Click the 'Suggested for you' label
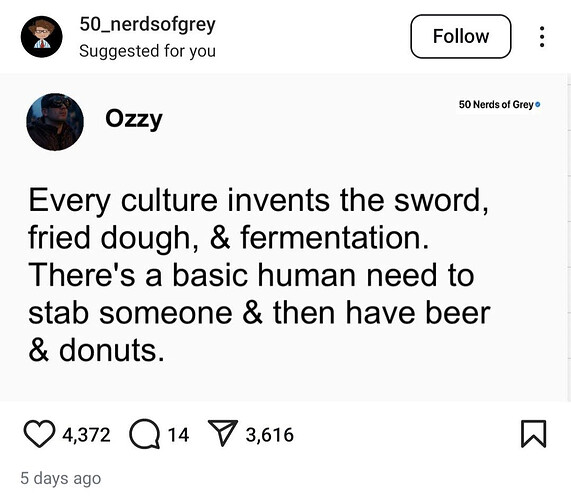This screenshot has height=500, width=571. pyautogui.click(x=147, y=51)
